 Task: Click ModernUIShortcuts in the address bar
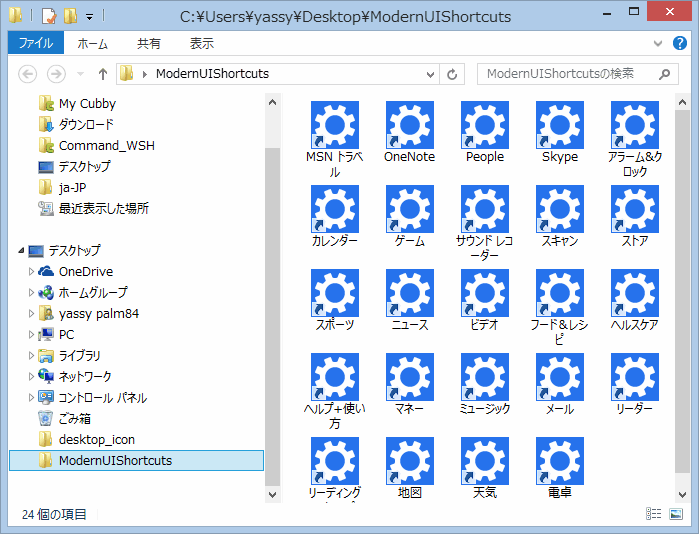point(212,74)
